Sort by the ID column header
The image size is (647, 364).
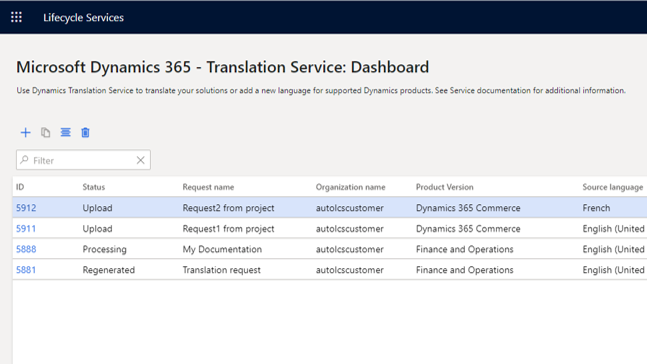20,187
